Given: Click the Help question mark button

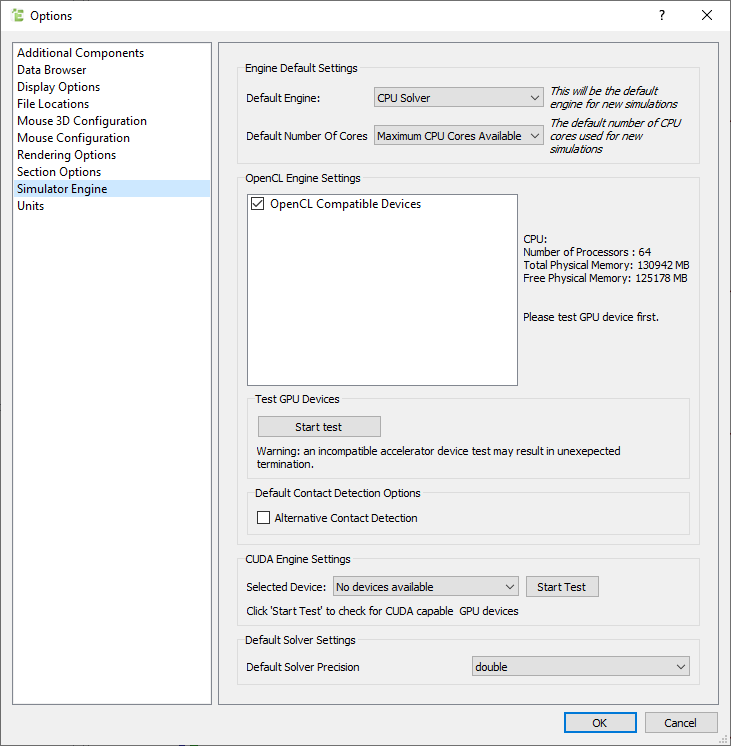Looking at the screenshot, I should pos(661,16).
